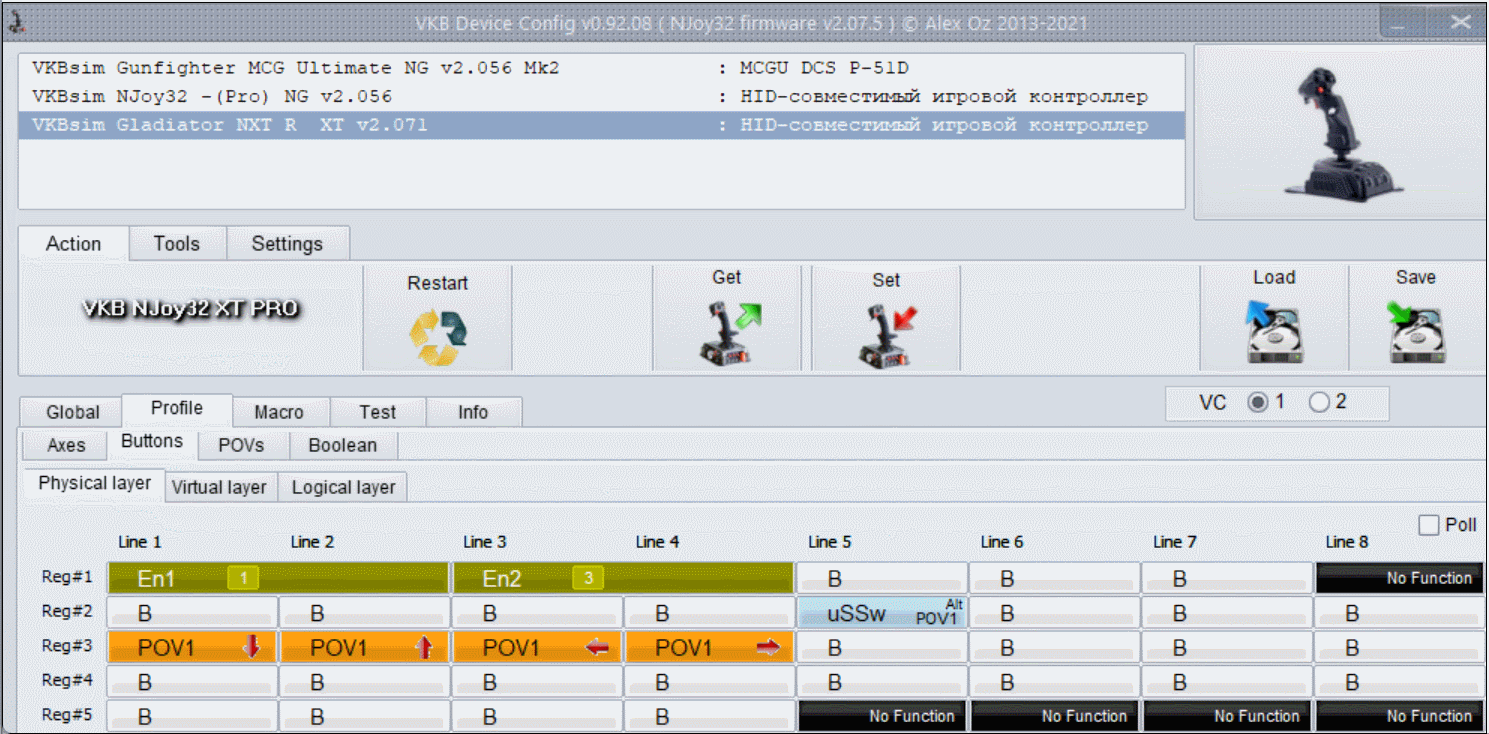This screenshot has width=1489, height=734.
Task: Click the Set joystick icon with red arrow
Action: (888, 334)
